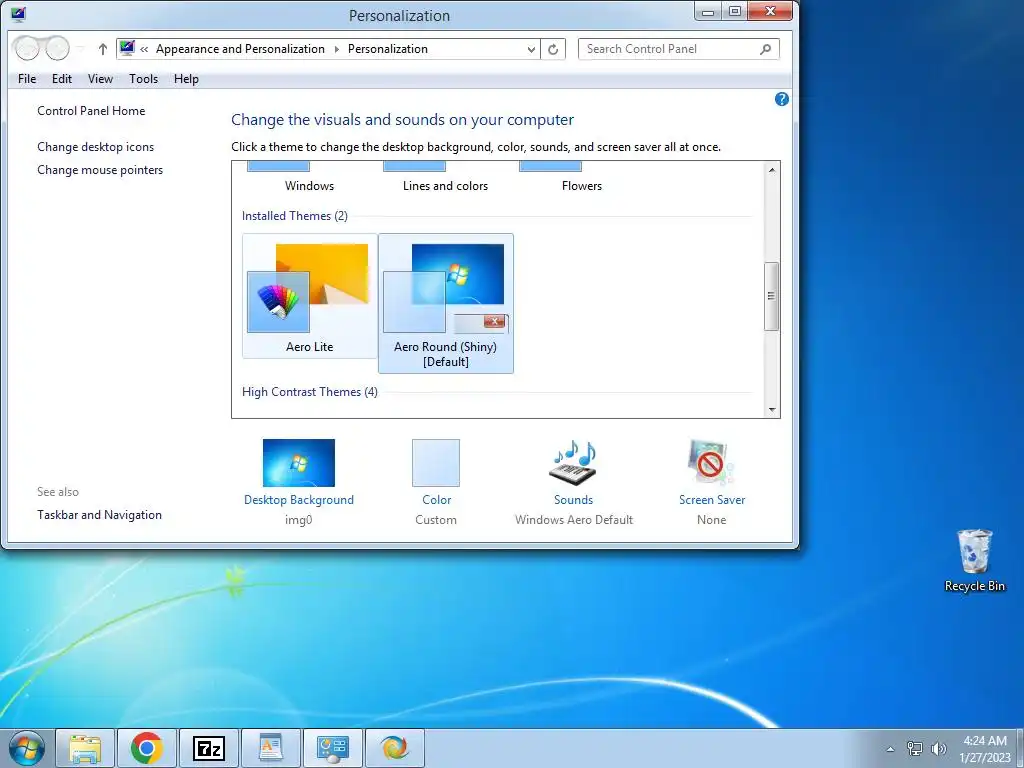1024x768 pixels.
Task: Click the address bar location icon
Action: (x=127, y=48)
